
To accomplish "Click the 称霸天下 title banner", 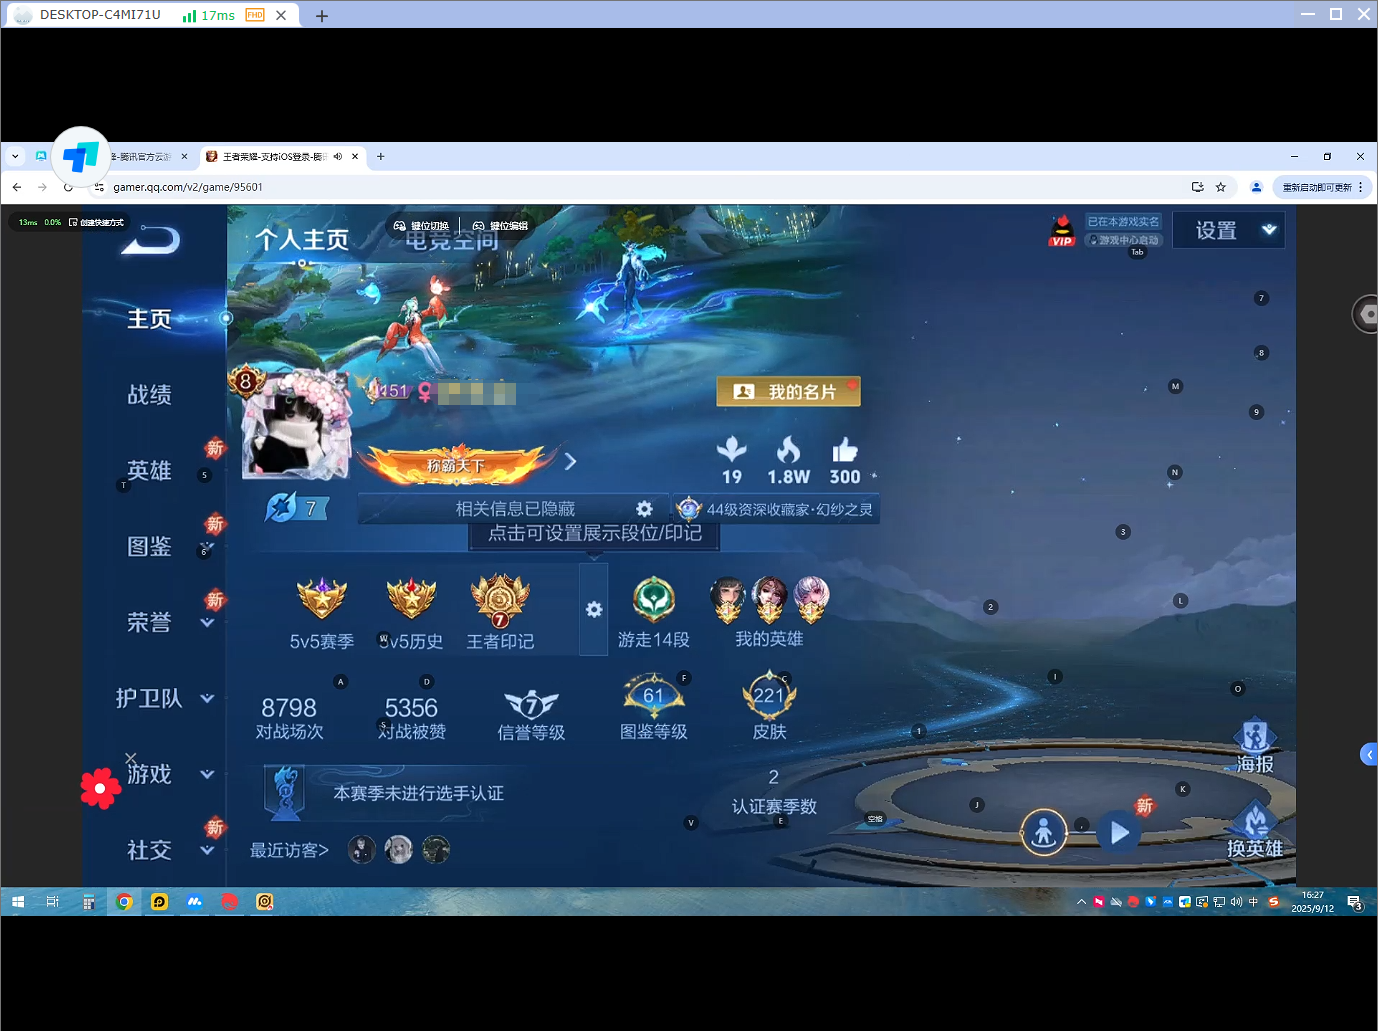I will 456,465.
